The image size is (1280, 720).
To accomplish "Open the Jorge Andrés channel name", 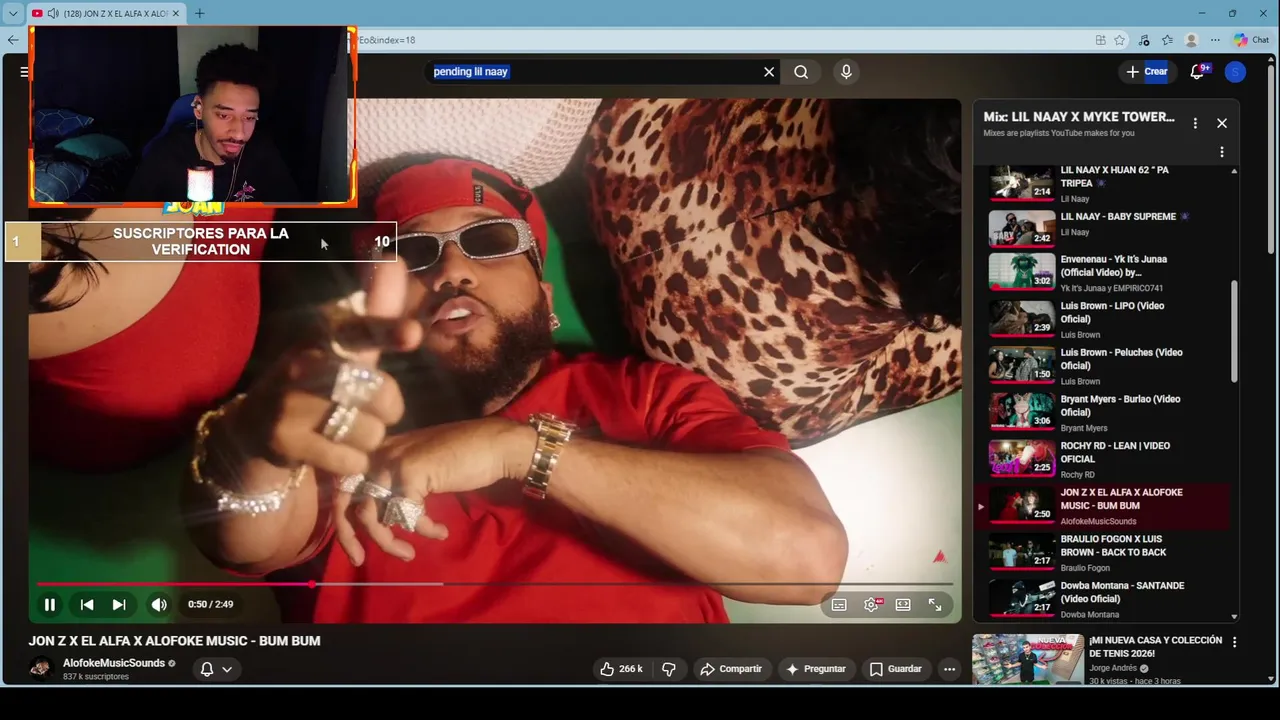I will coord(1114,668).
